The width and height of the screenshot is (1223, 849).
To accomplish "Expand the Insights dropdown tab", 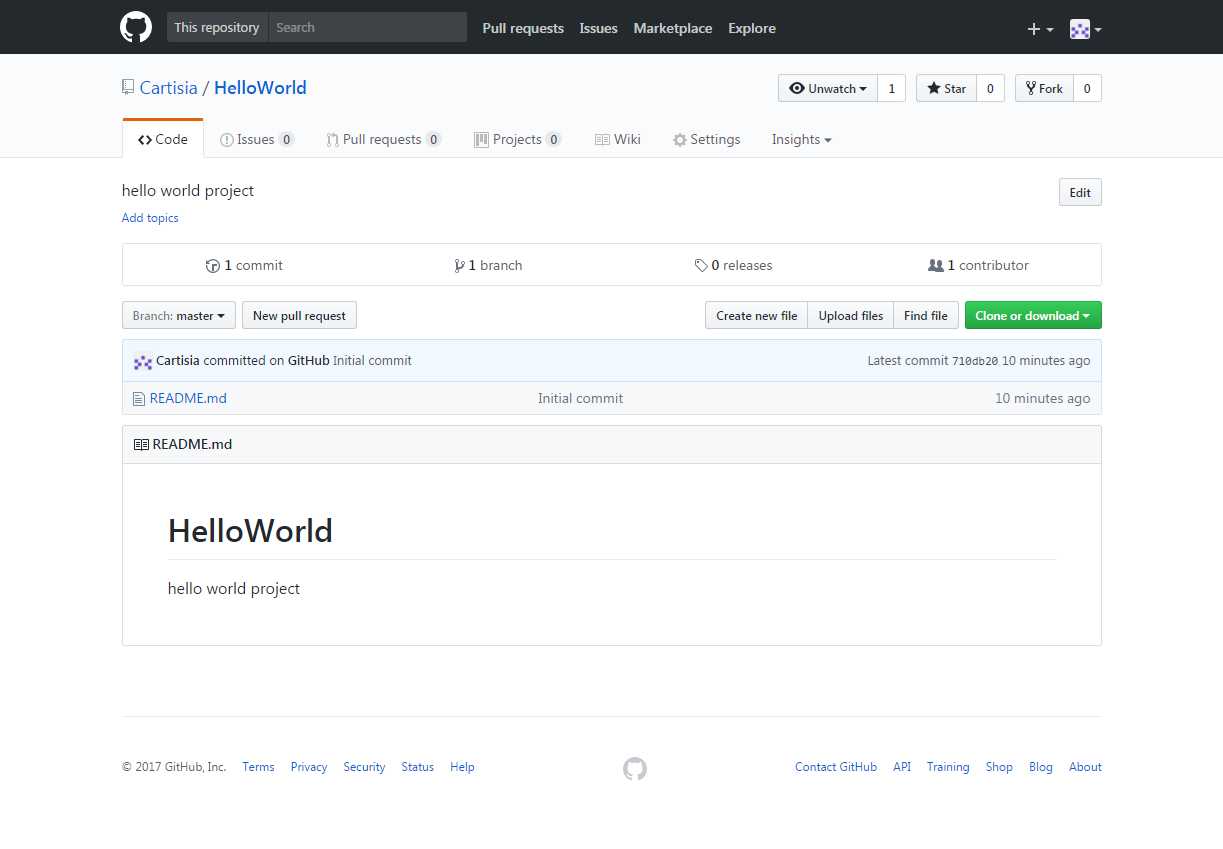I will pos(802,139).
